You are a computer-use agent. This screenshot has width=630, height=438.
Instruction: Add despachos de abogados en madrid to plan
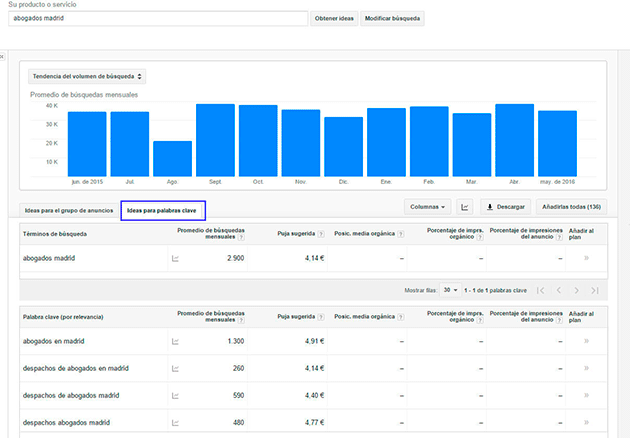[x=586, y=368]
